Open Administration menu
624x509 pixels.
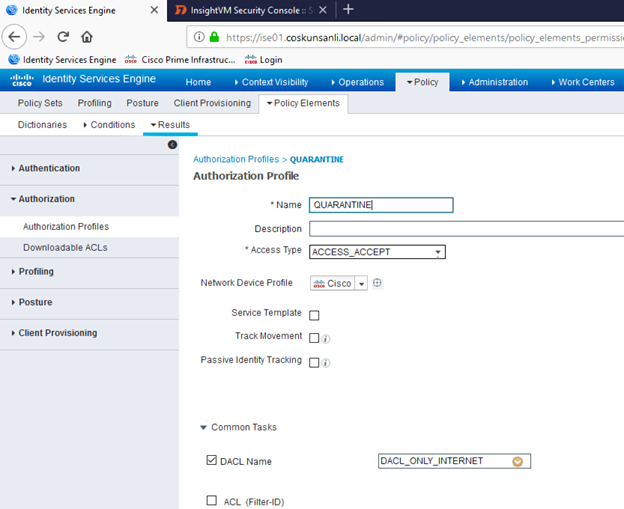pos(495,82)
